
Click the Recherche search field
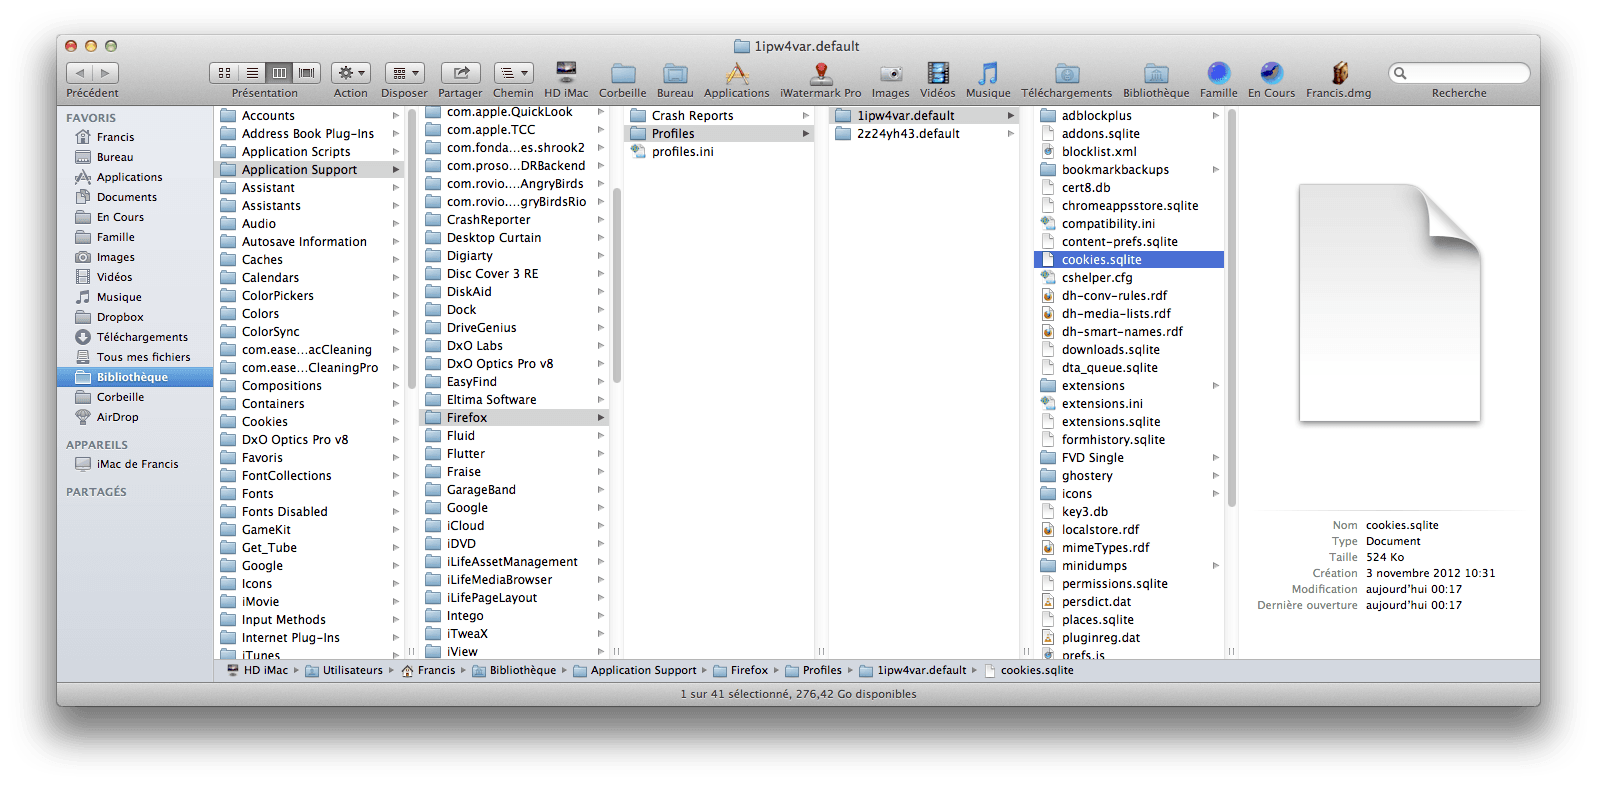(1459, 73)
